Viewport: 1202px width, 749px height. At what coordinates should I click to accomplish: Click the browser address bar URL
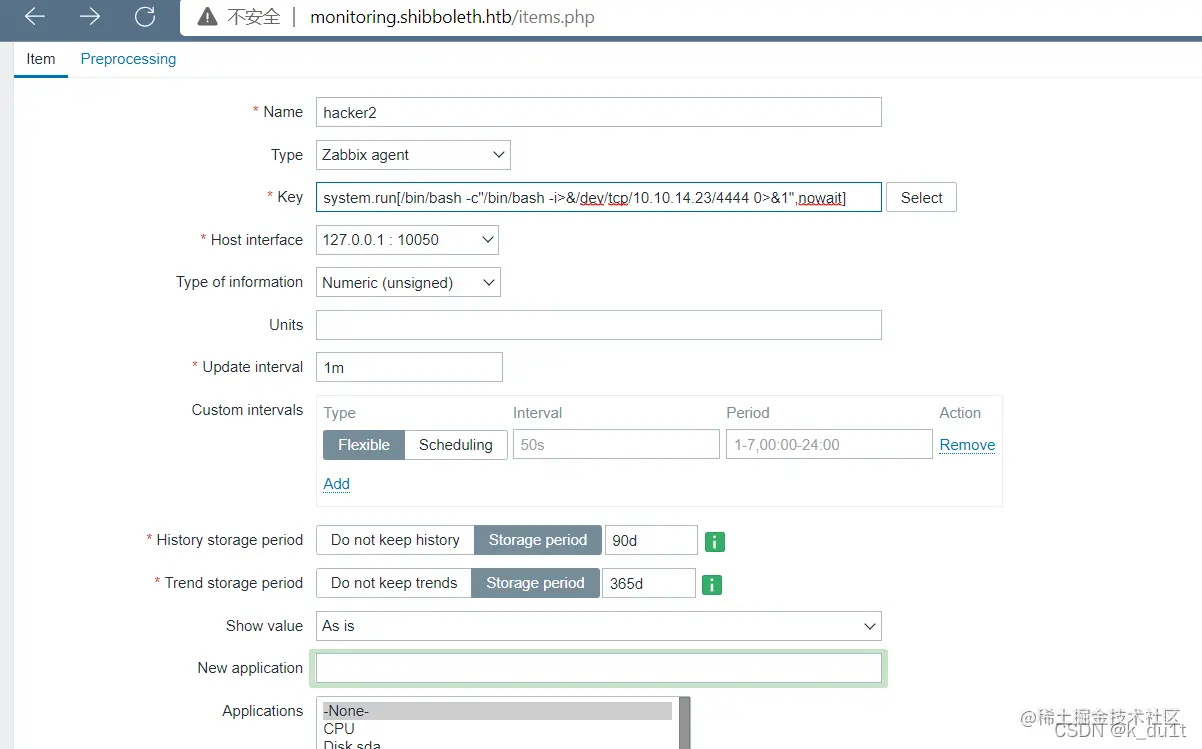coord(452,17)
